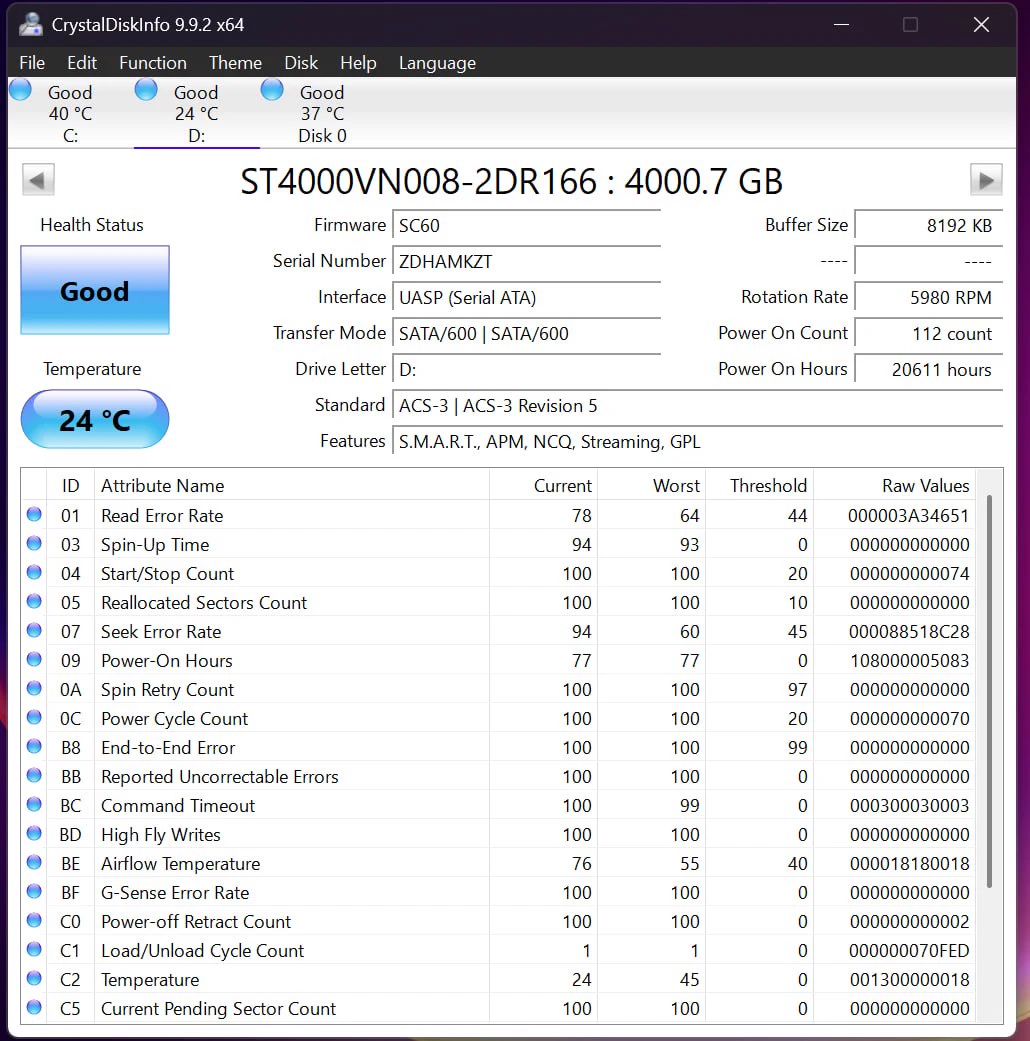
Task: Click status orb for Reallocated Sectors Count row
Action: point(34,601)
